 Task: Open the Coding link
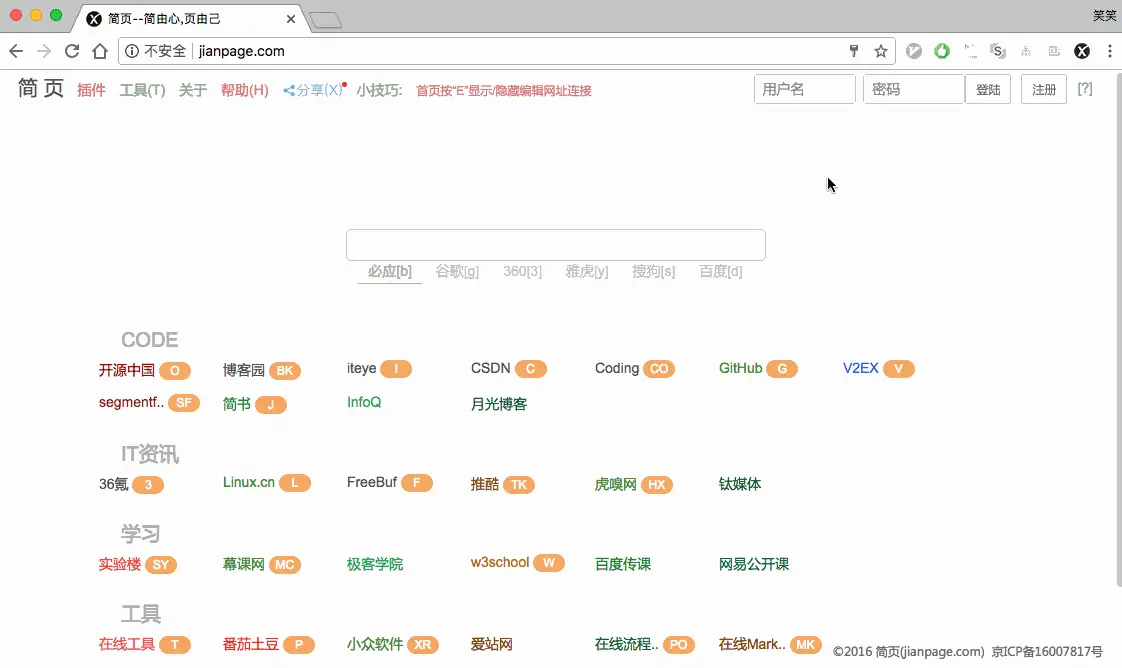click(x=617, y=368)
